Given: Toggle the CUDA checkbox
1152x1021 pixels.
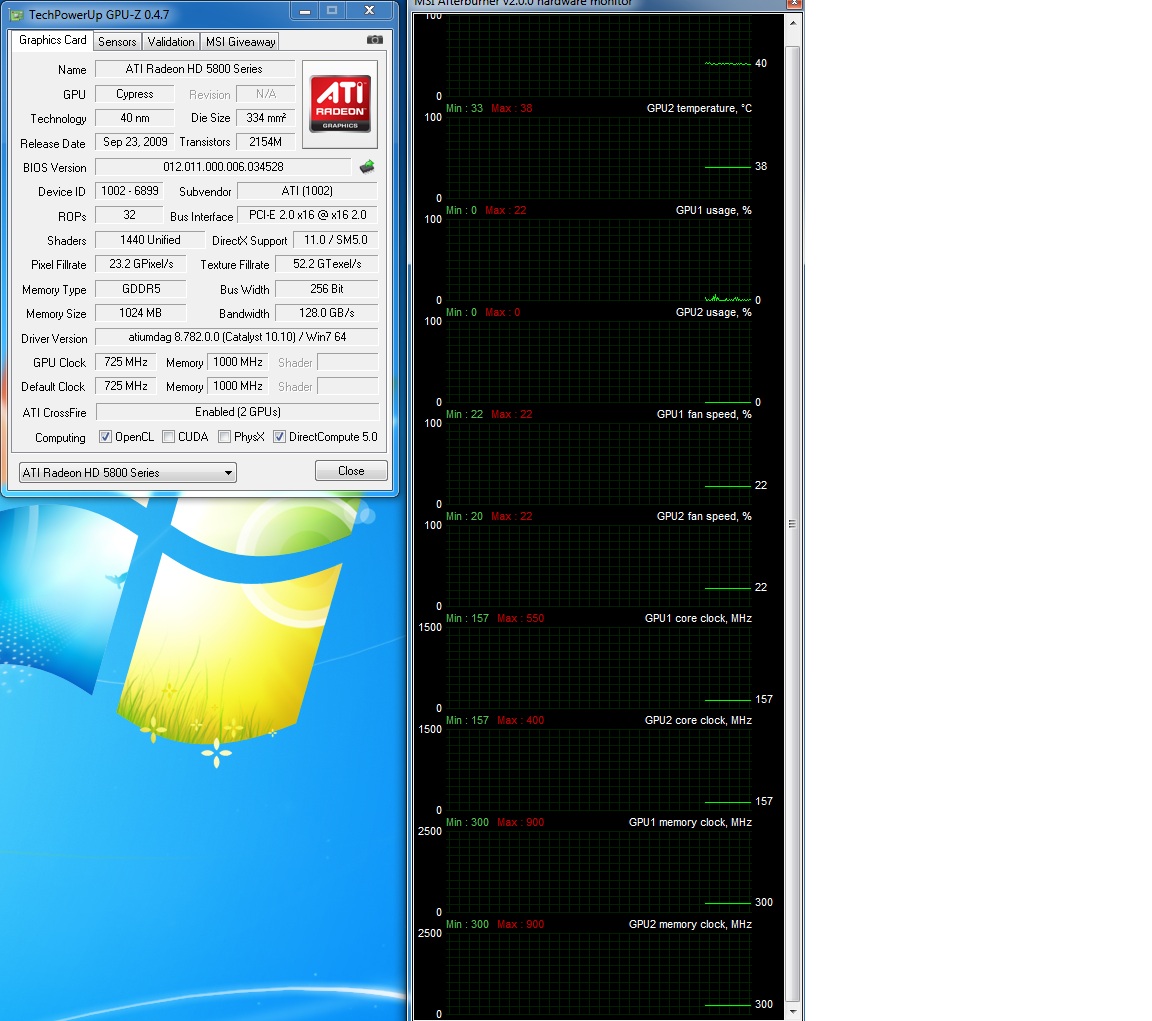Looking at the screenshot, I should point(169,437).
